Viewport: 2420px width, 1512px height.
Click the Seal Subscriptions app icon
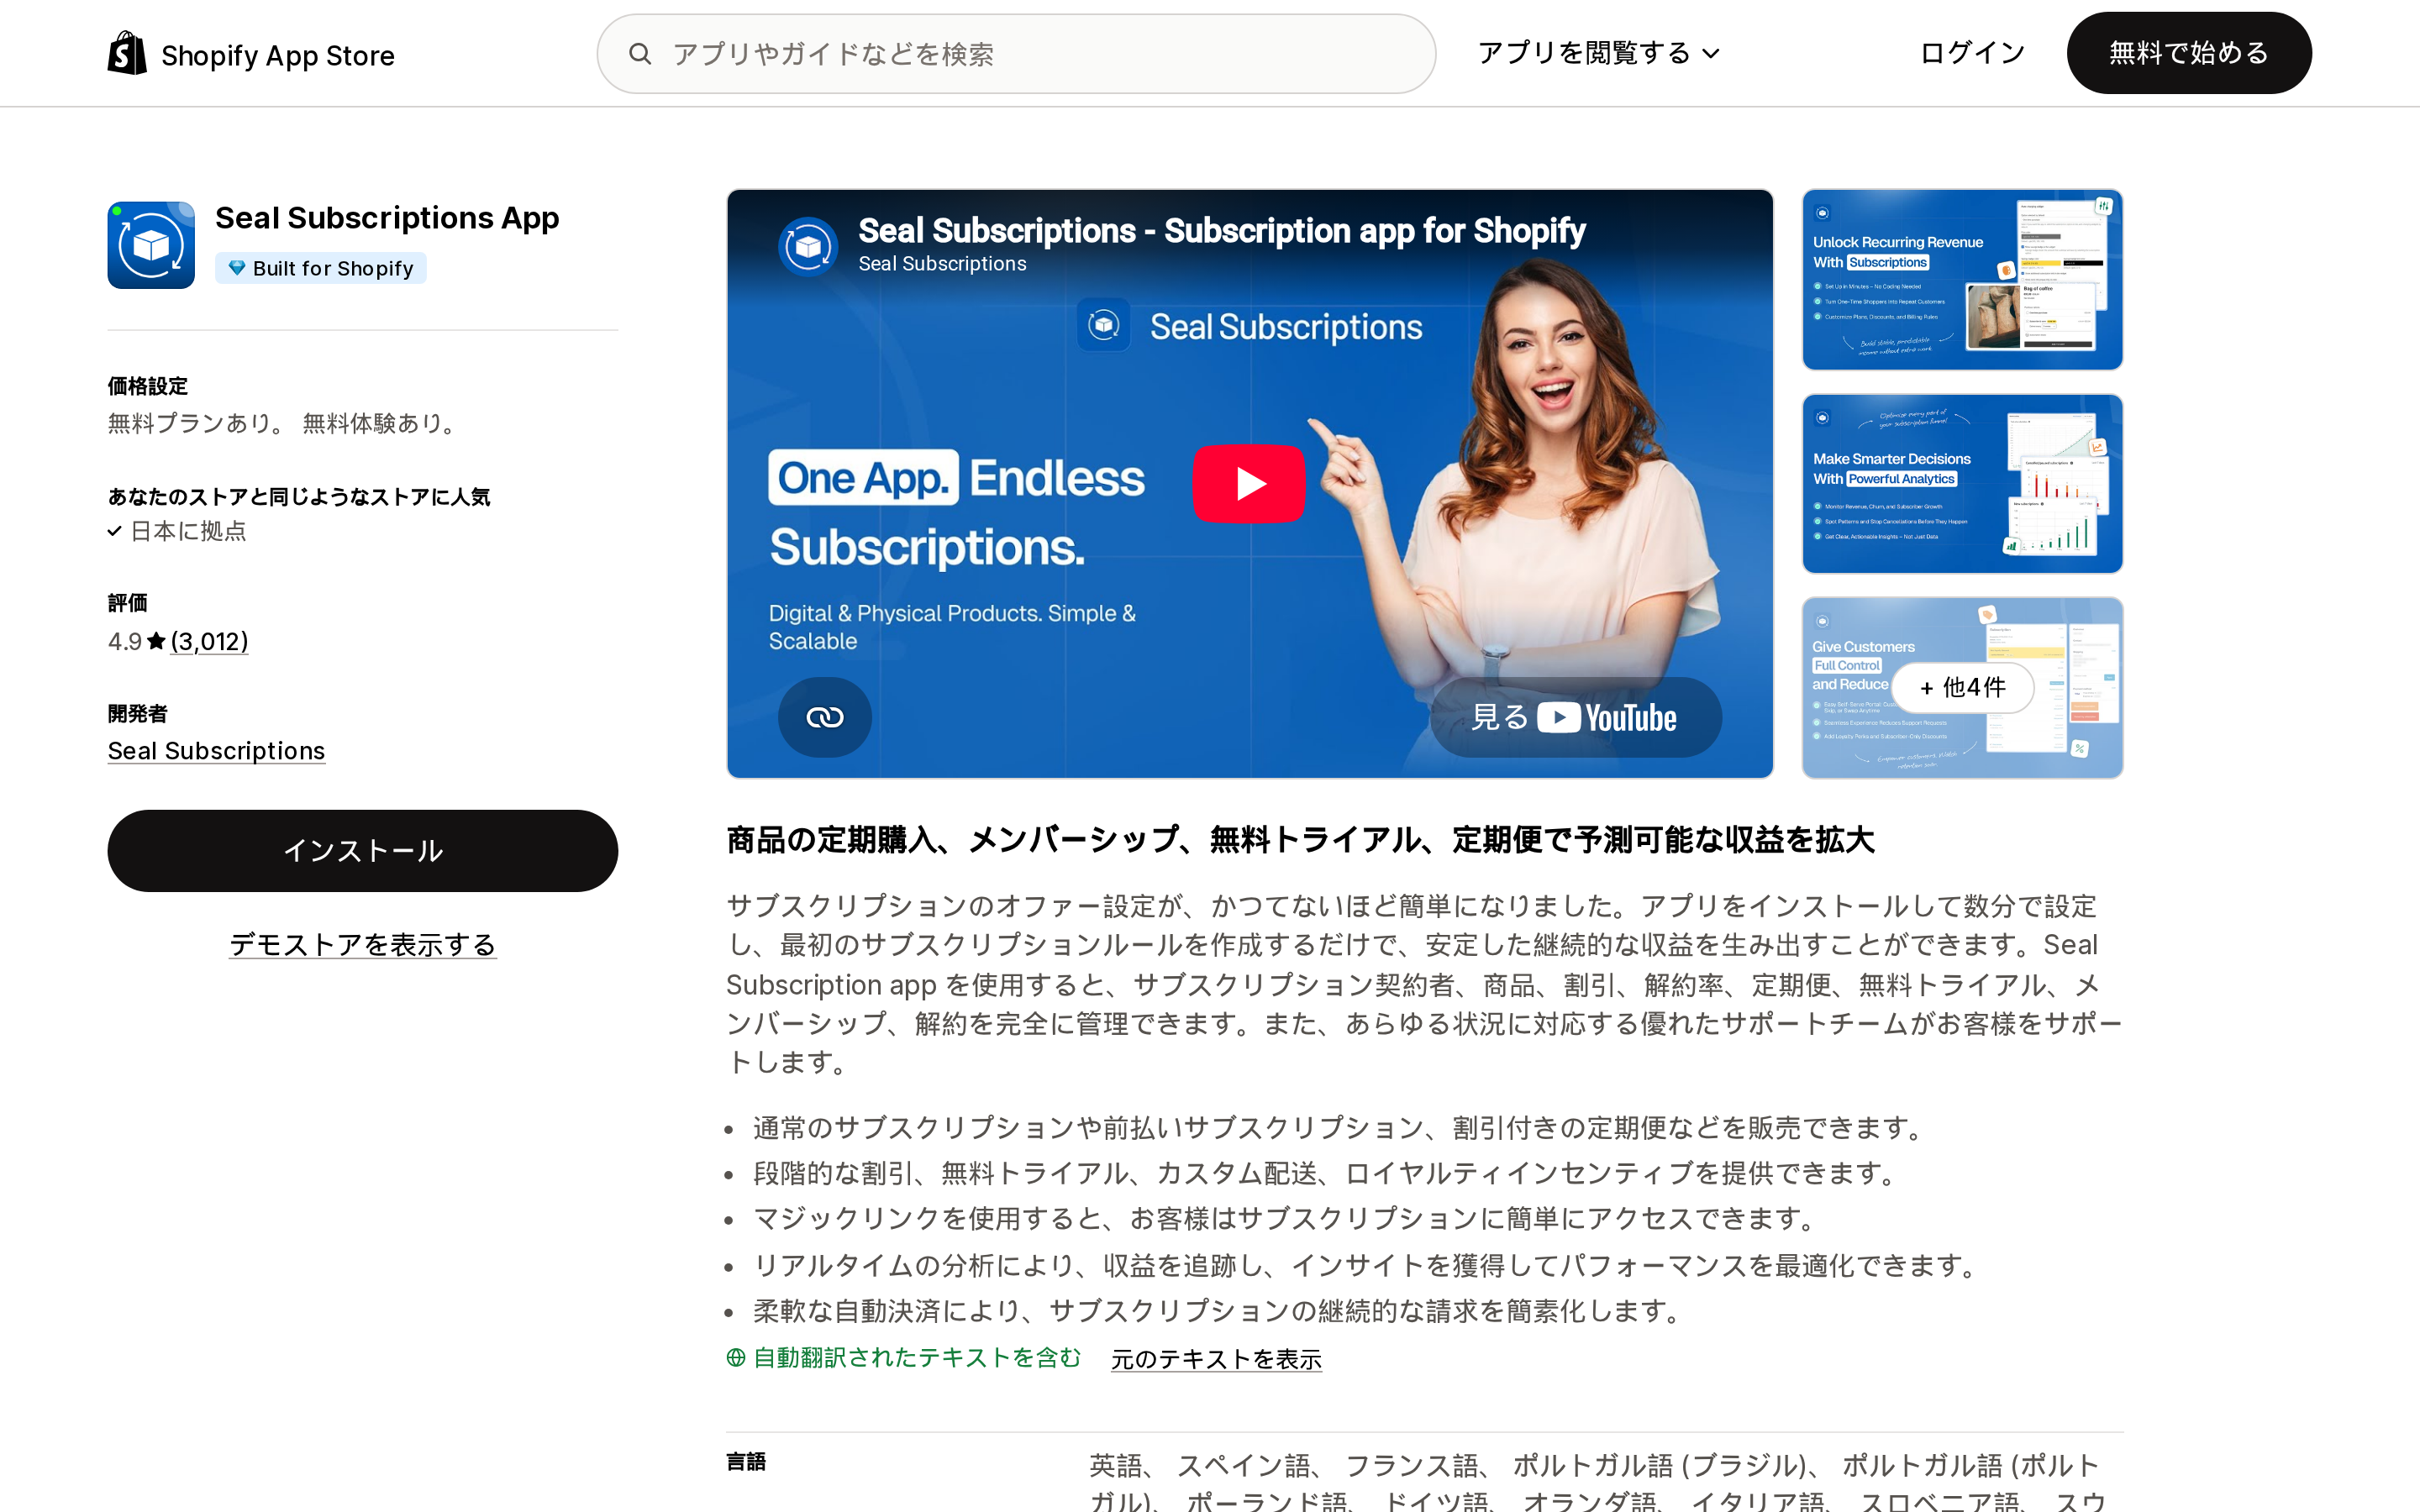click(x=151, y=245)
